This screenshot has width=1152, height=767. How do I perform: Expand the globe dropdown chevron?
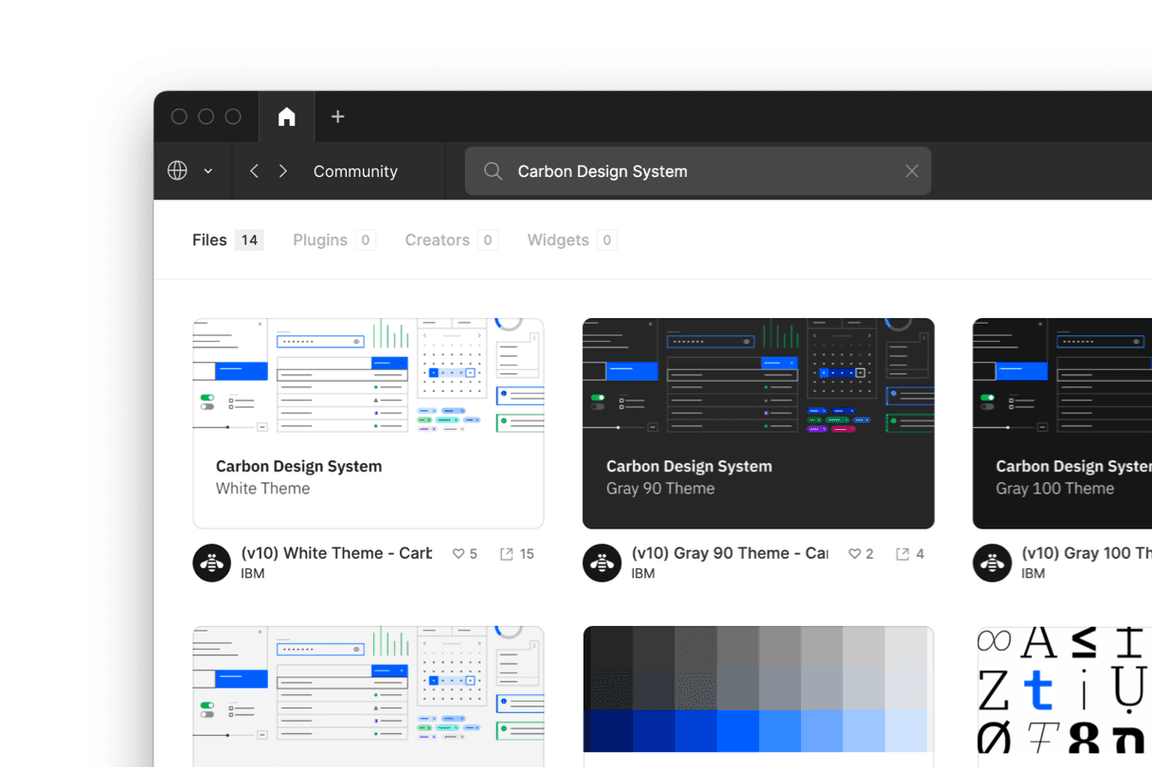pos(208,171)
